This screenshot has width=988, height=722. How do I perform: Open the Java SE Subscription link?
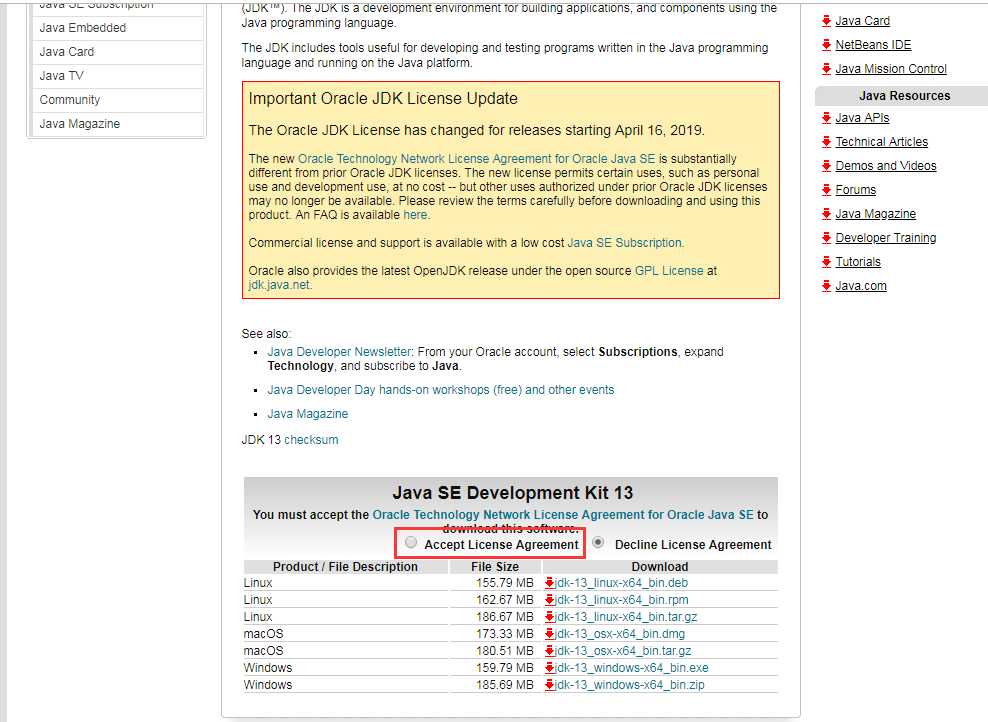[624, 243]
